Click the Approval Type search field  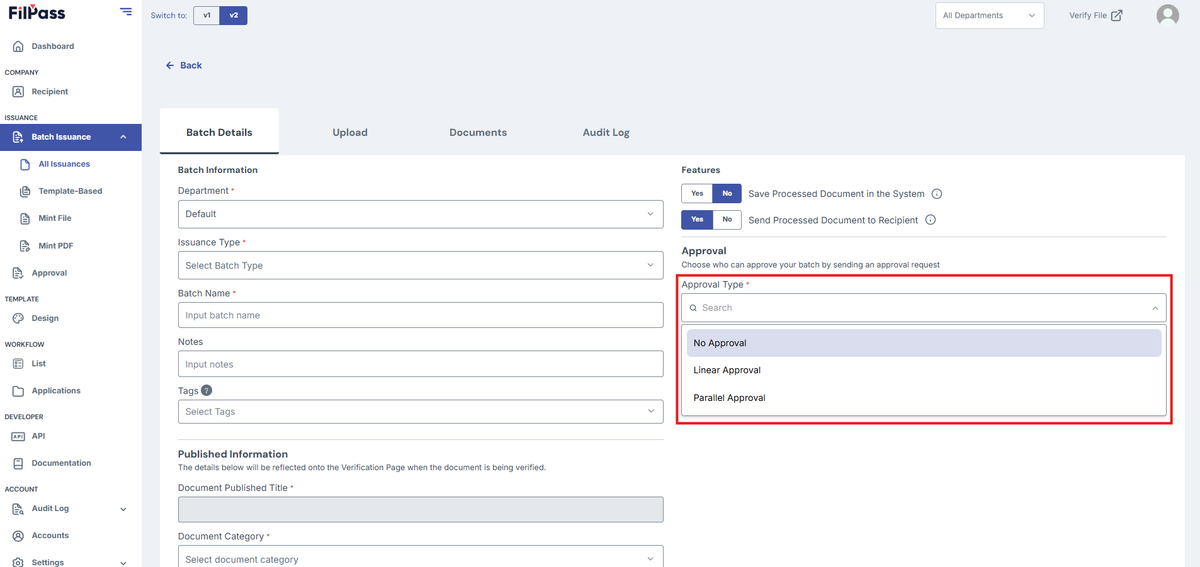[x=924, y=308]
